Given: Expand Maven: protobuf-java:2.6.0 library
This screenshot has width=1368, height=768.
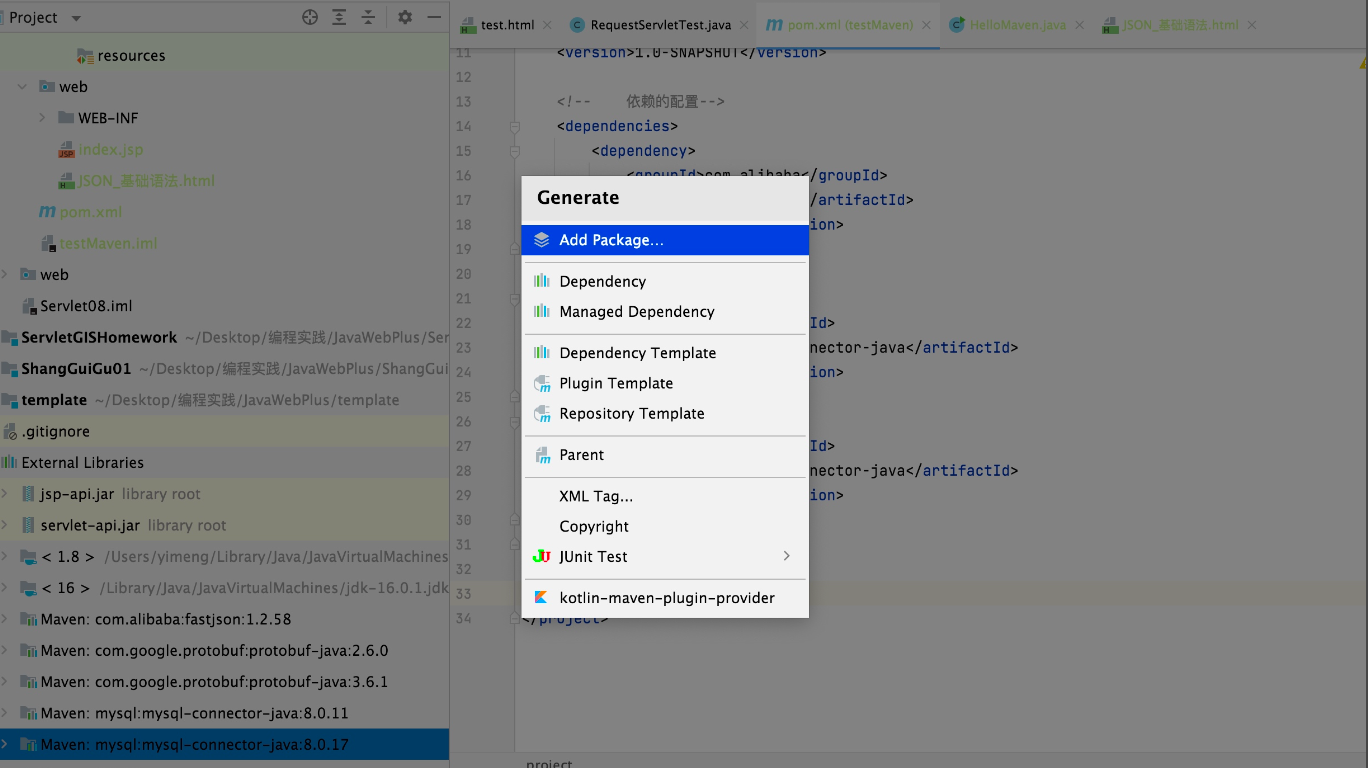Looking at the screenshot, I should tap(5, 651).
